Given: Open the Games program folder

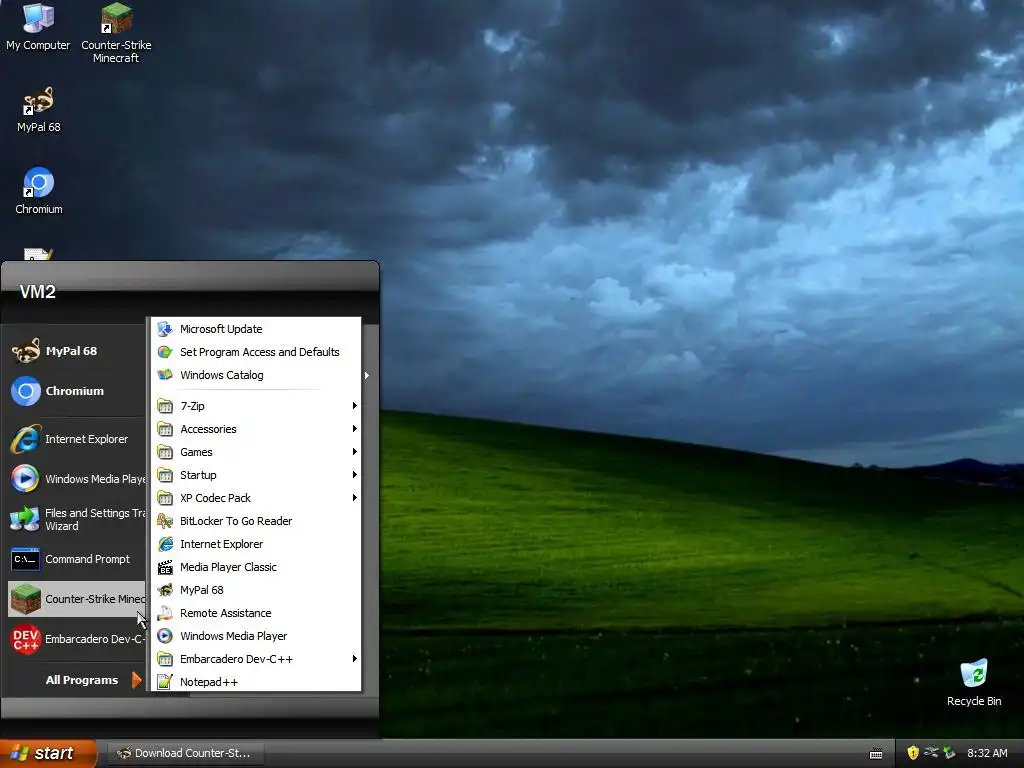Looking at the screenshot, I should pyautogui.click(x=256, y=452).
